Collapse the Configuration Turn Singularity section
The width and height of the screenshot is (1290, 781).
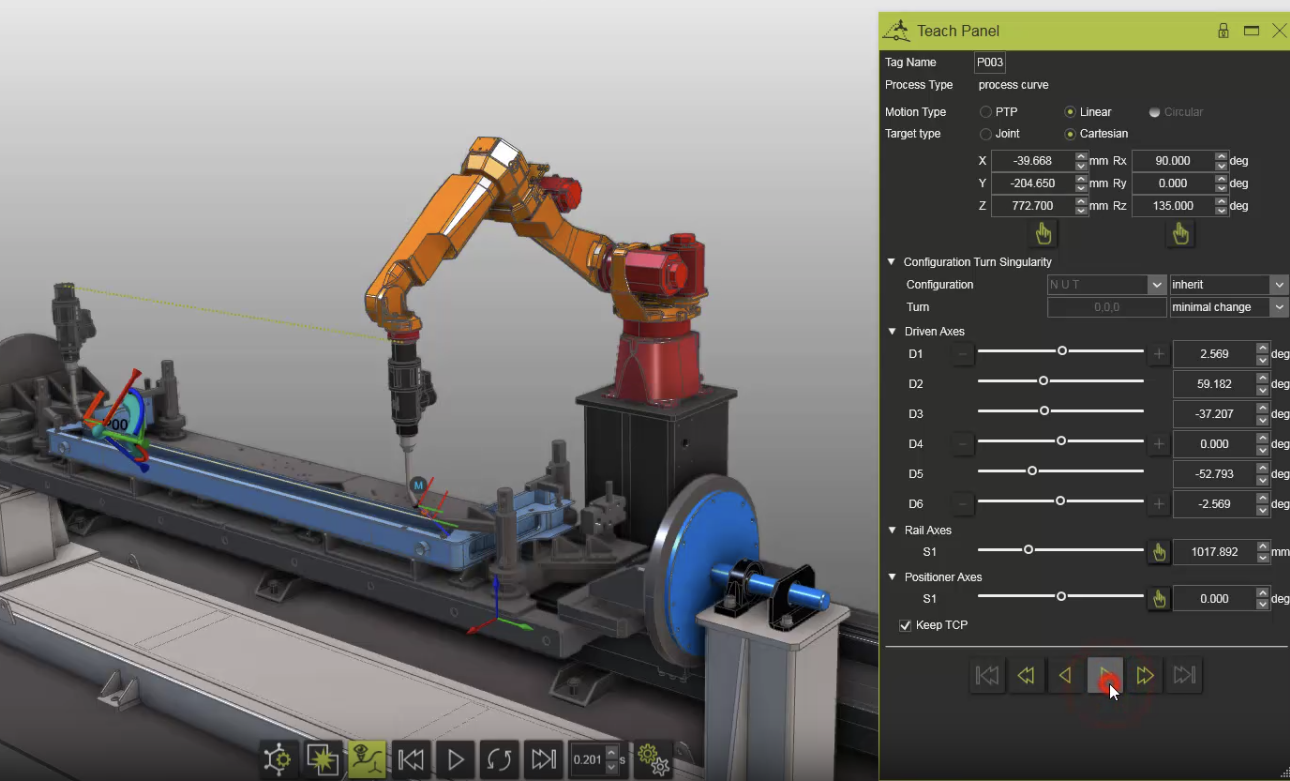coord(891,262)
